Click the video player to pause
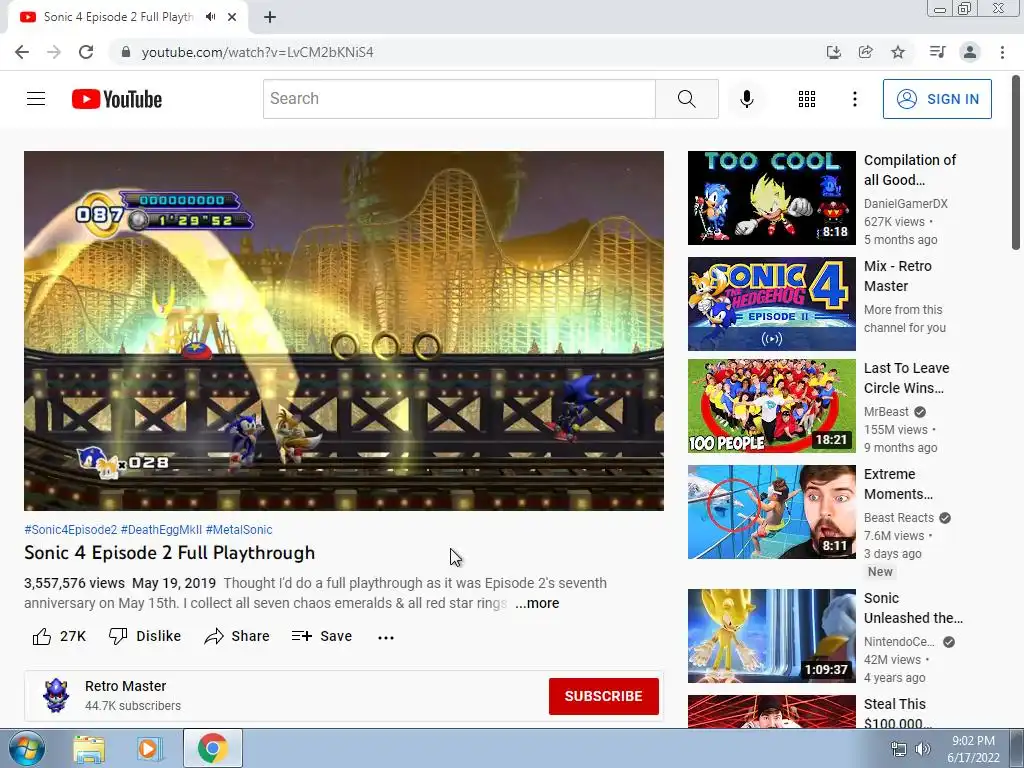Image resolution: width=1024 pixels, height=768 pixels. click(x=344, y=330)
